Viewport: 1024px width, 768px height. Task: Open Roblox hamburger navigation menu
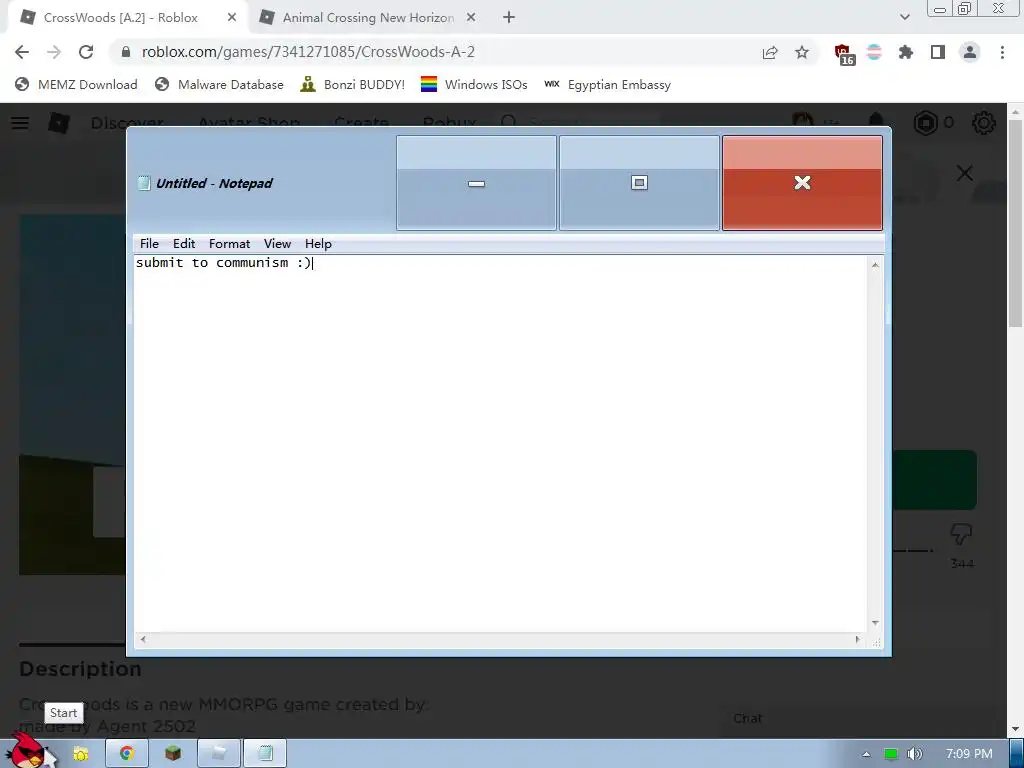click(20, 123)
